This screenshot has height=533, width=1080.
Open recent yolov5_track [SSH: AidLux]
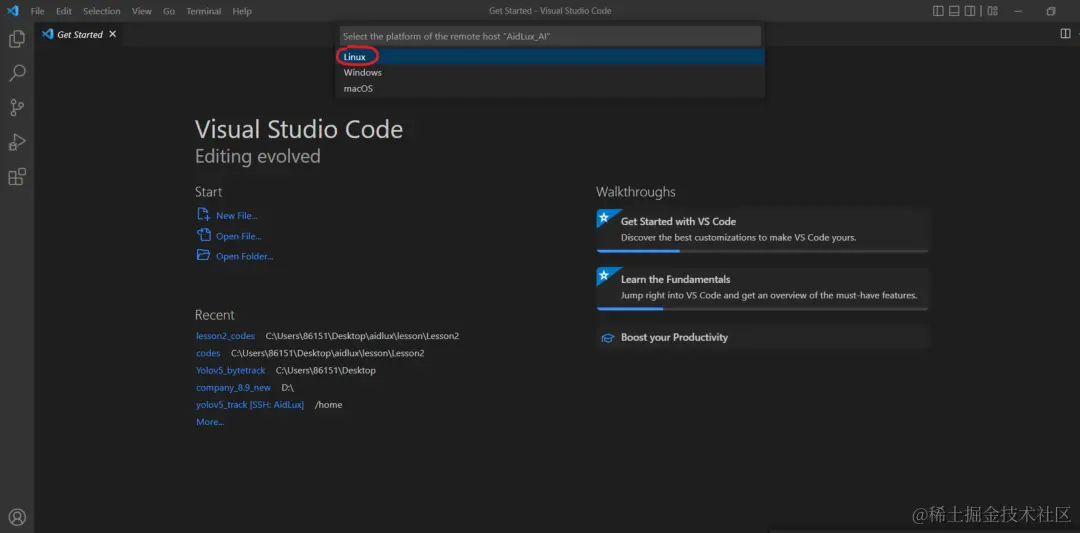[250, 405]
